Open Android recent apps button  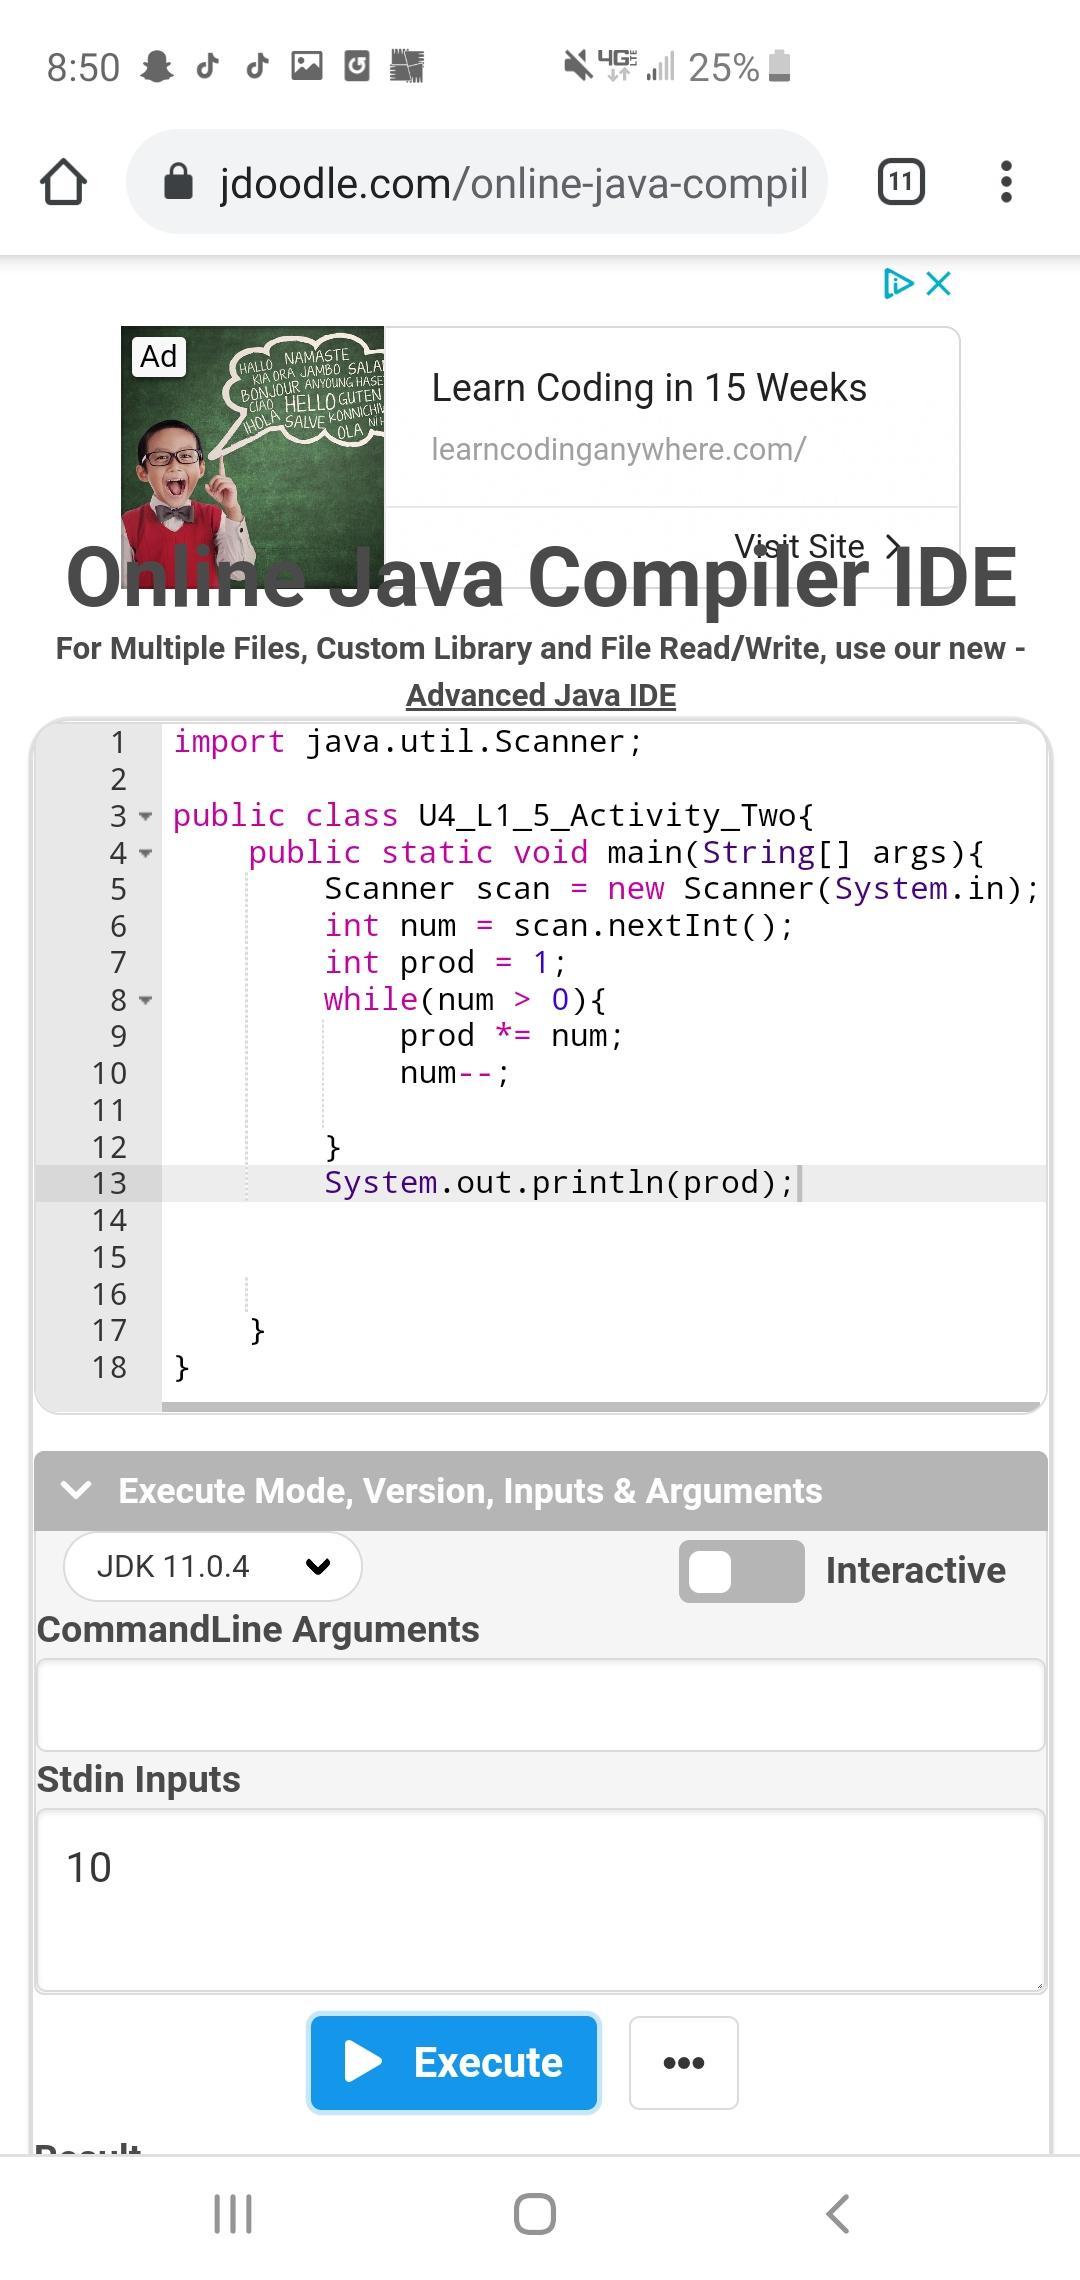coord(233,2213)
